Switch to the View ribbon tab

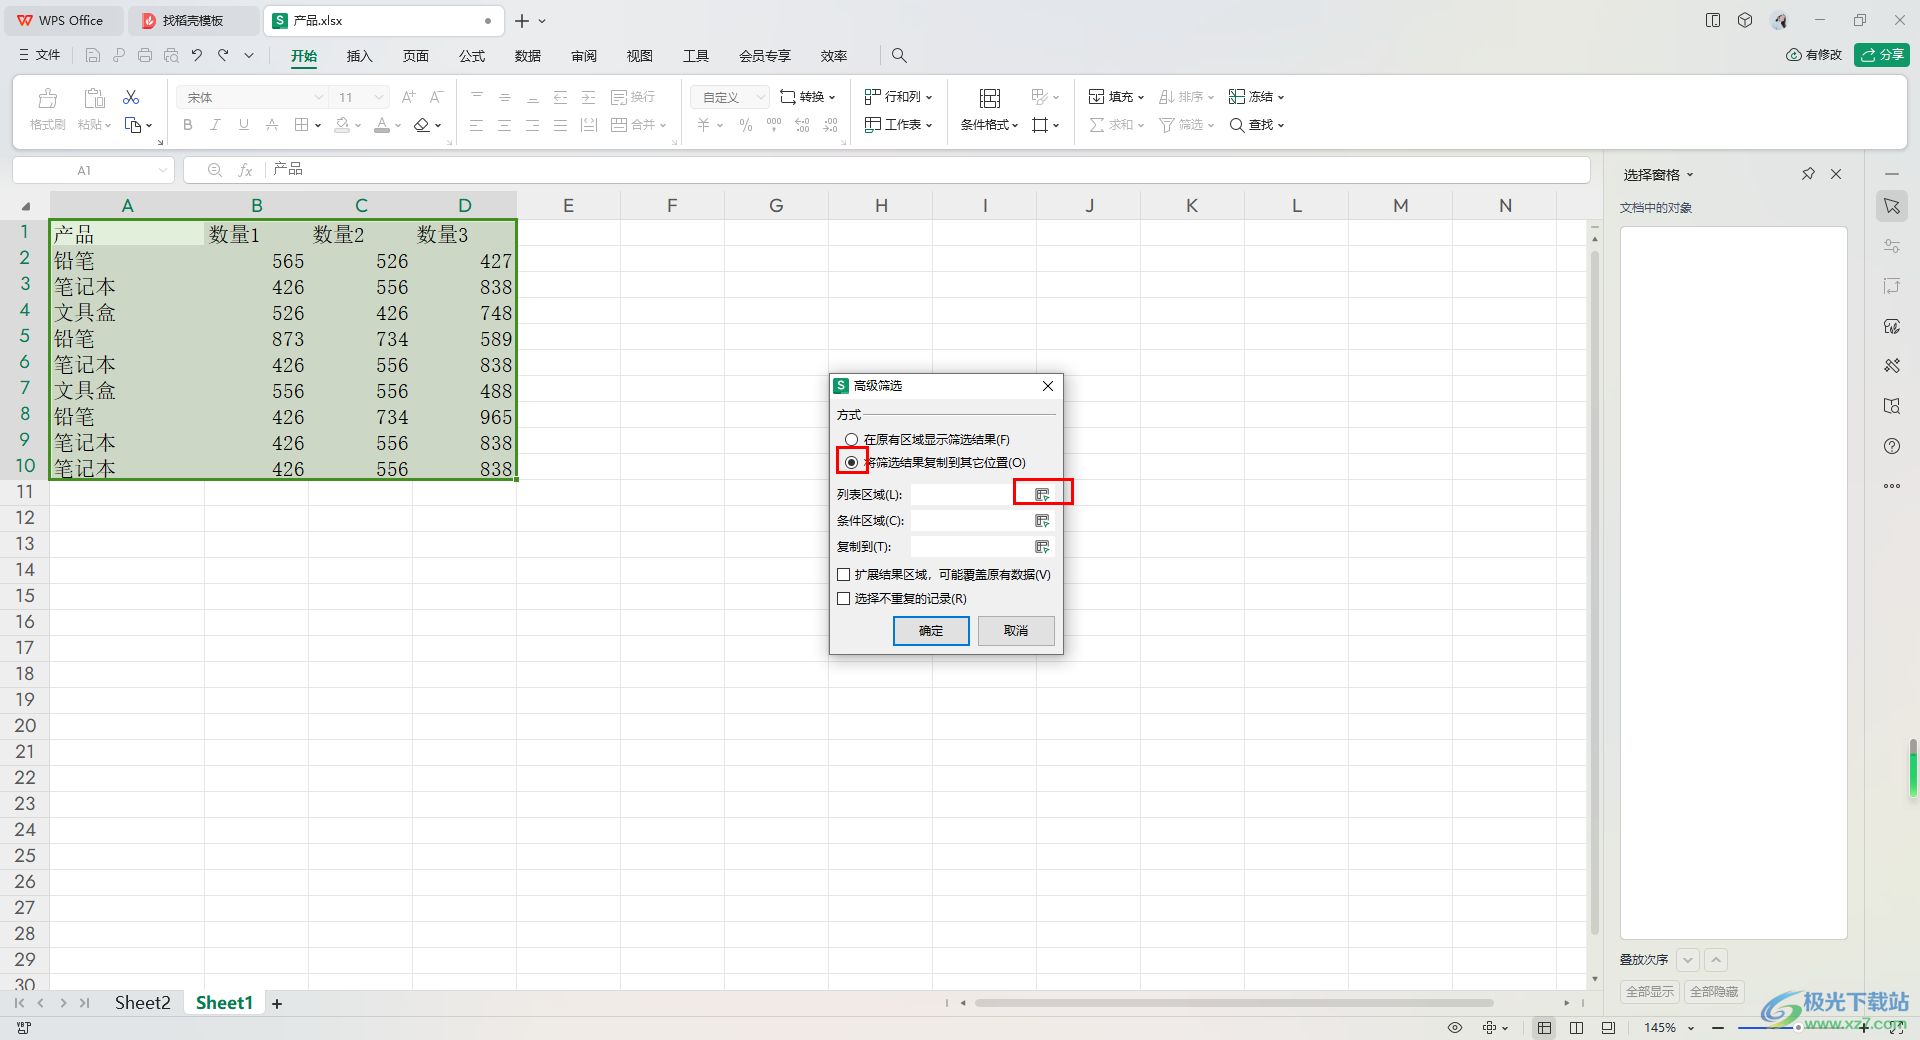(639, 56)
